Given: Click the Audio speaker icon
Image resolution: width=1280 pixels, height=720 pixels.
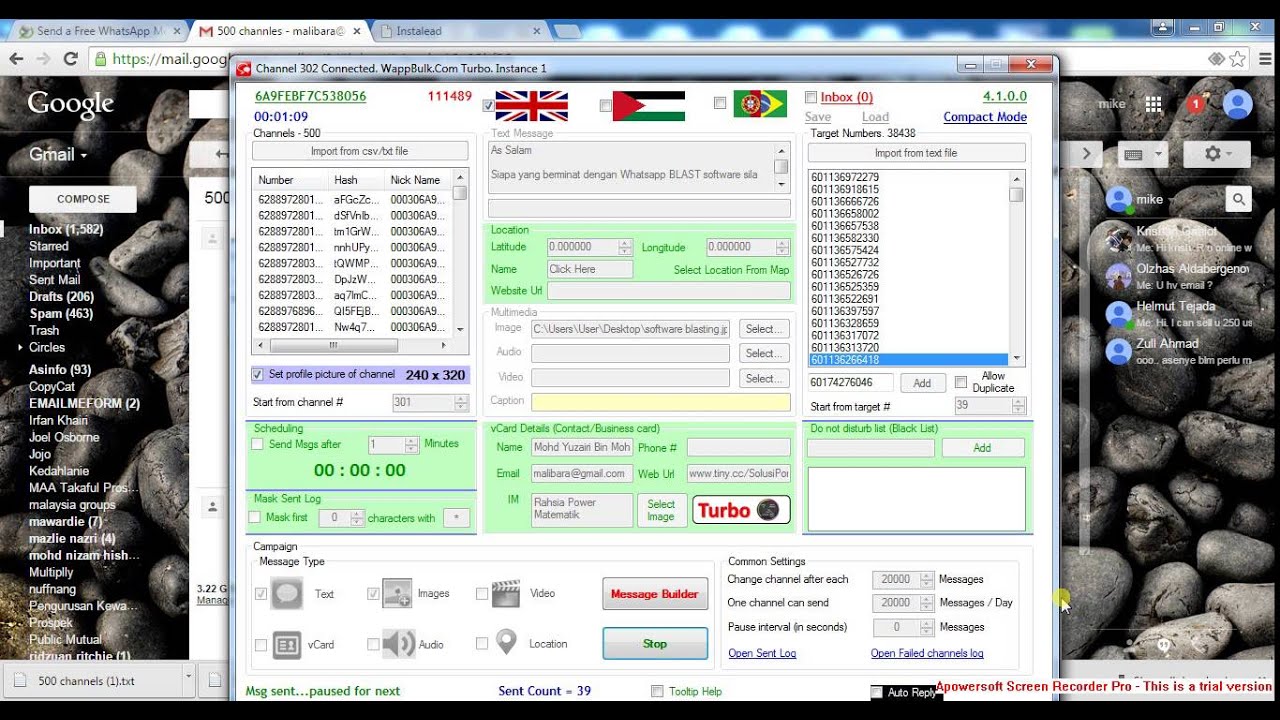Looking at the screenshot, I should [398, 644].
